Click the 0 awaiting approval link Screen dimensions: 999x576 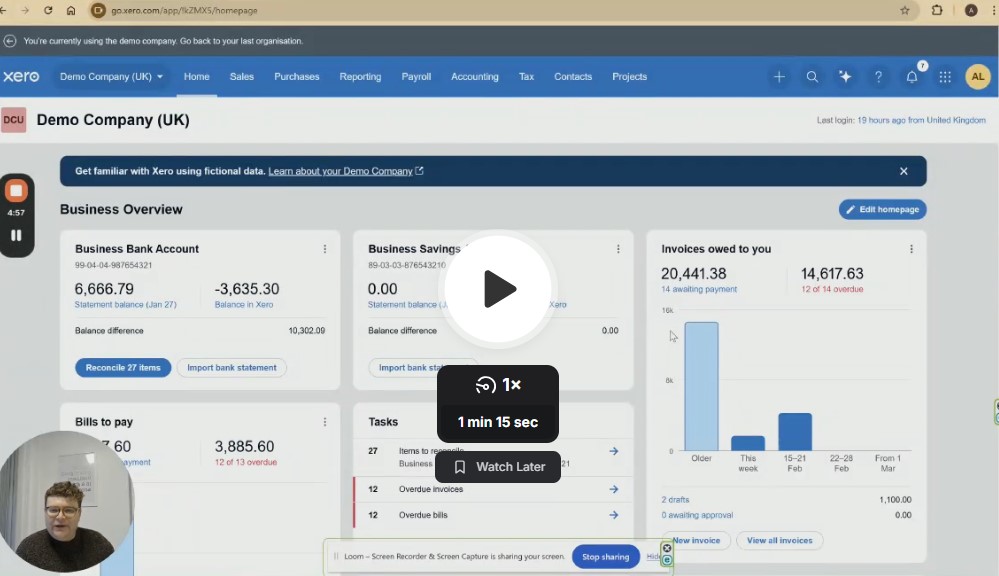[697, 515]
